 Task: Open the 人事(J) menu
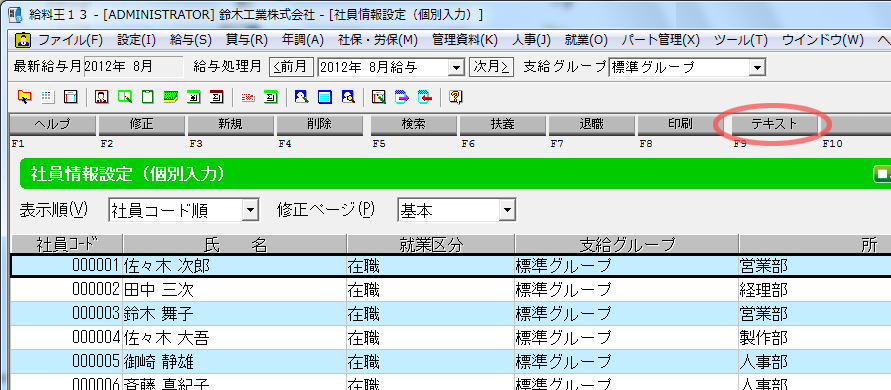(x=531, y=40)
